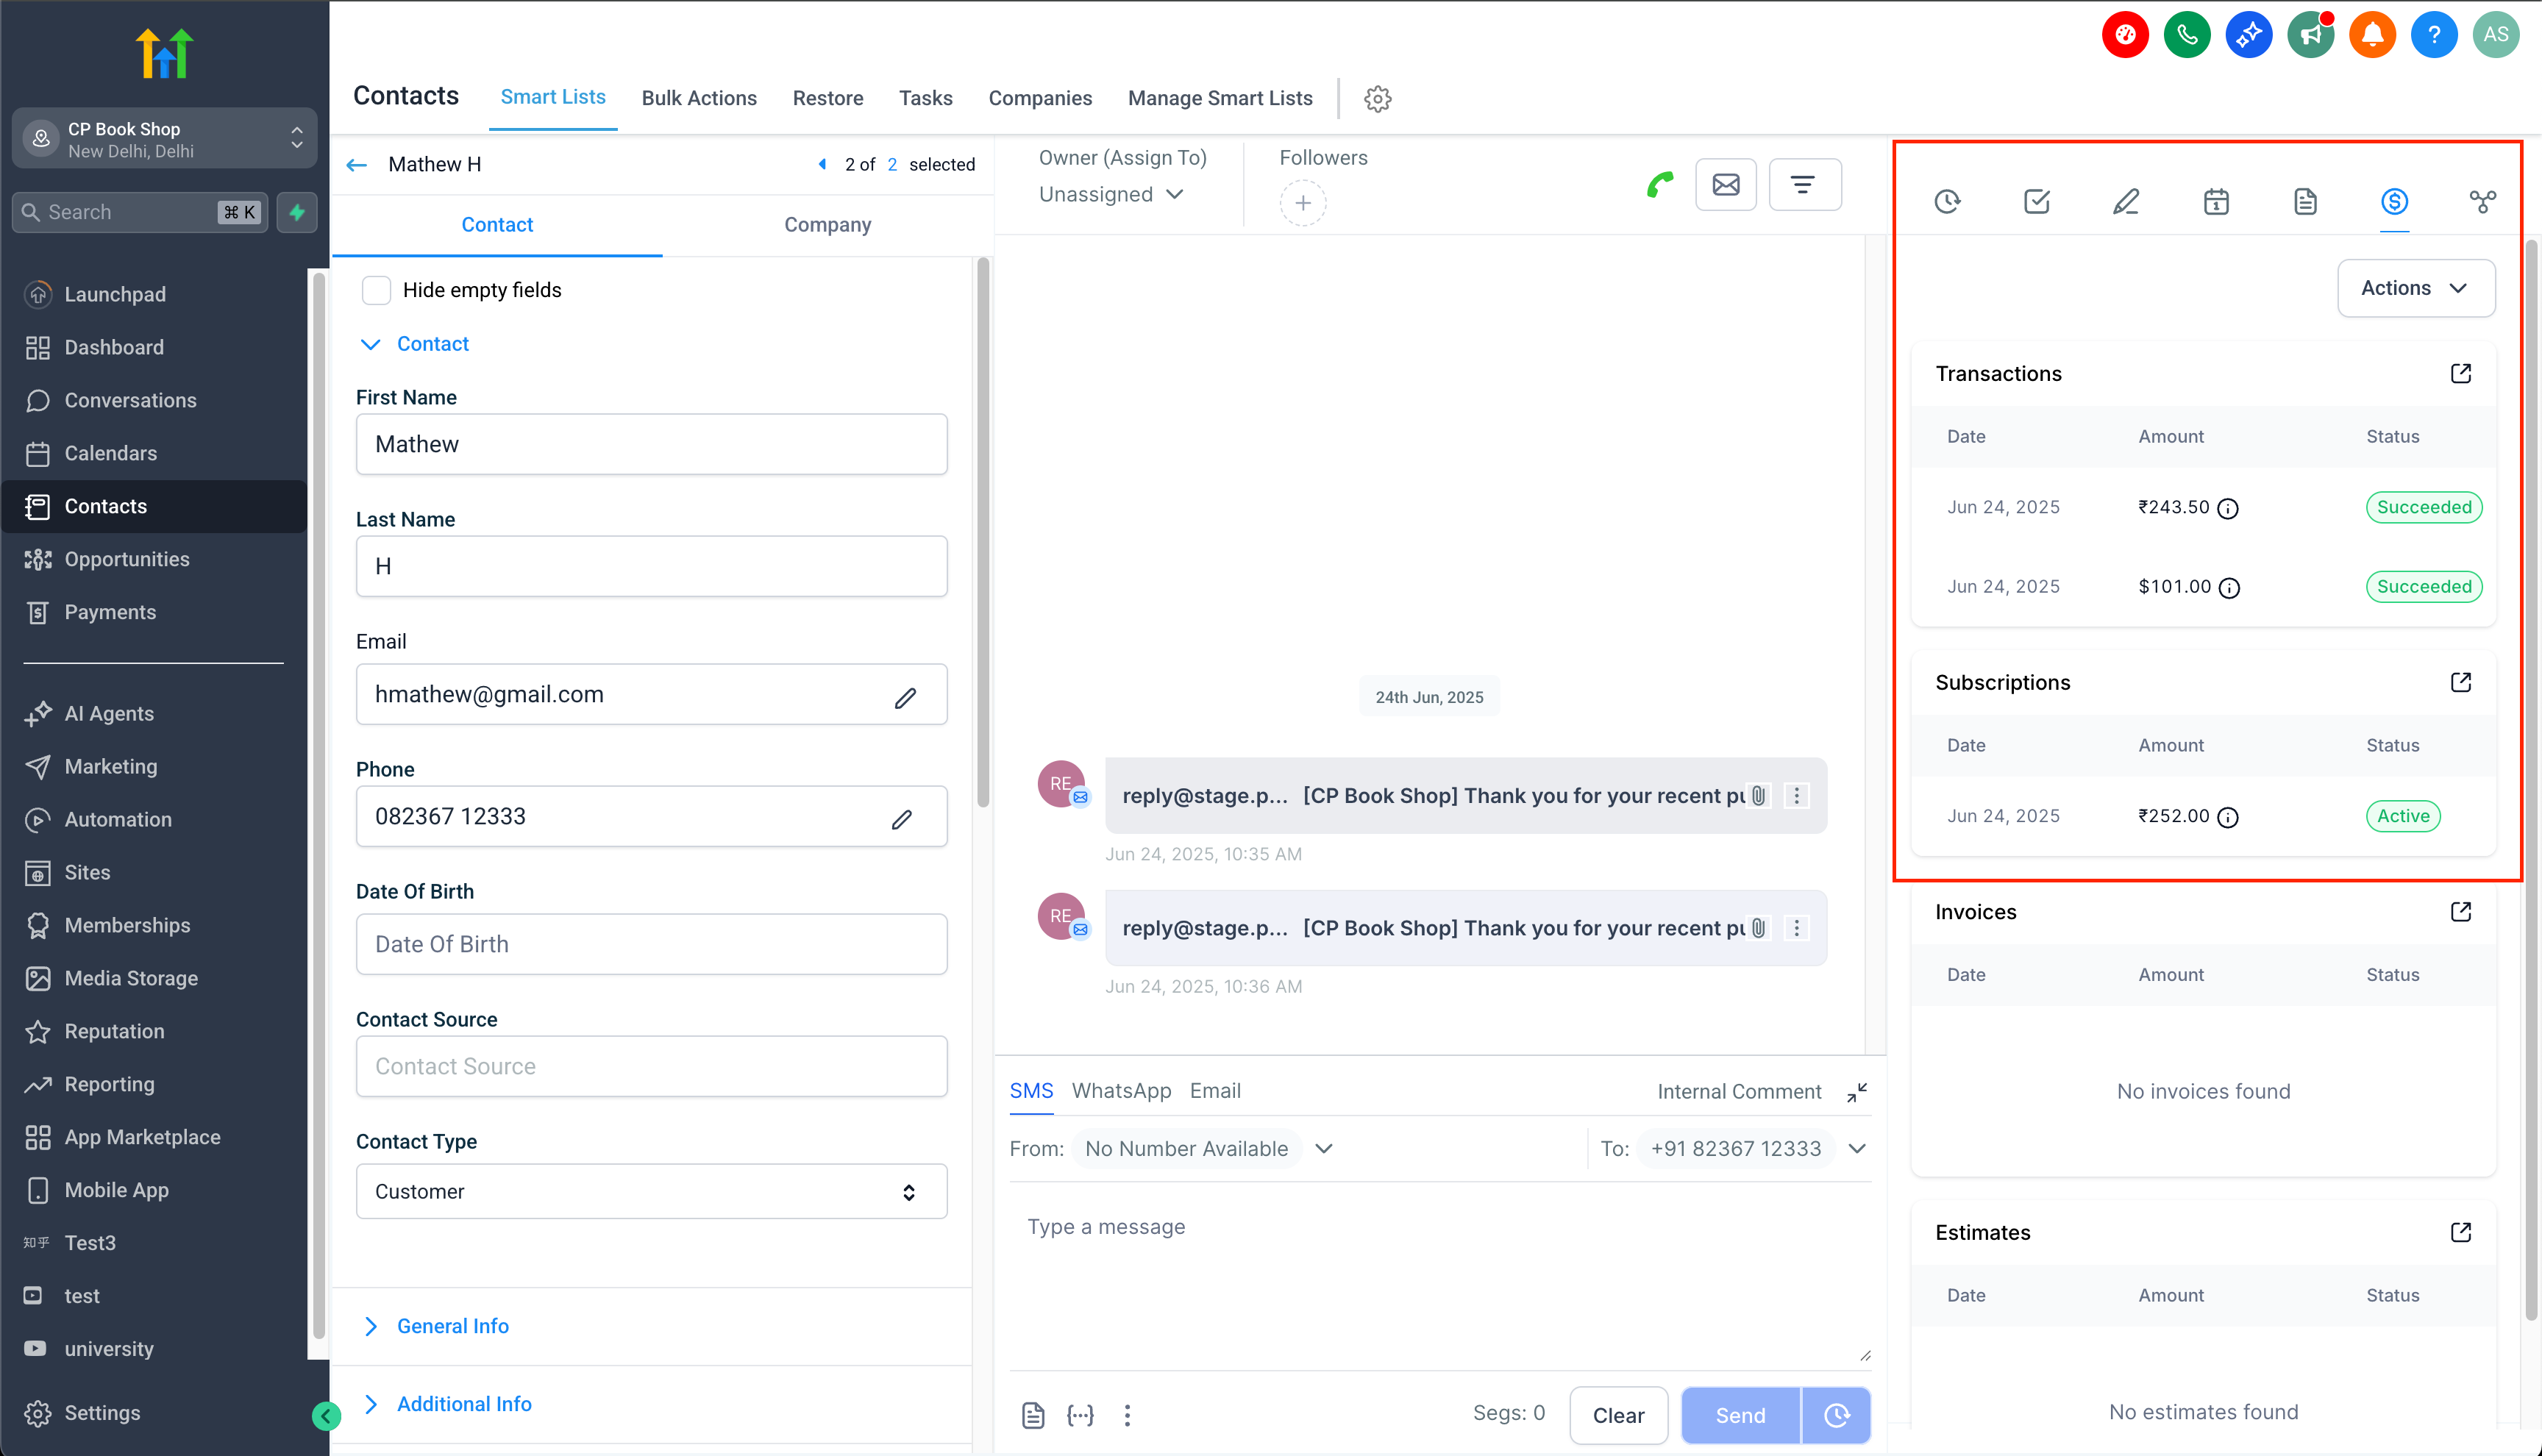Click the Clear button
This screenshot has height=1456, width=2542.
click(x=1618, y=1415)
